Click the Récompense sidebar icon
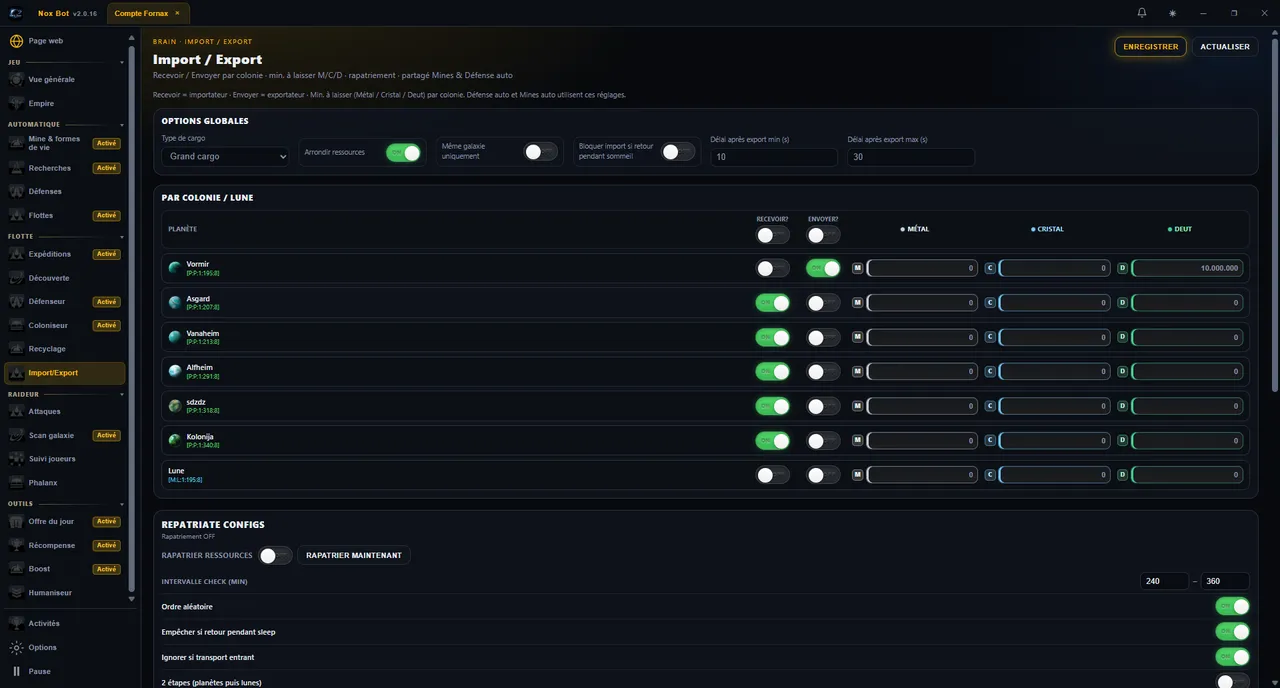This screenshot has width=1280, height=688. pos(16,545)
